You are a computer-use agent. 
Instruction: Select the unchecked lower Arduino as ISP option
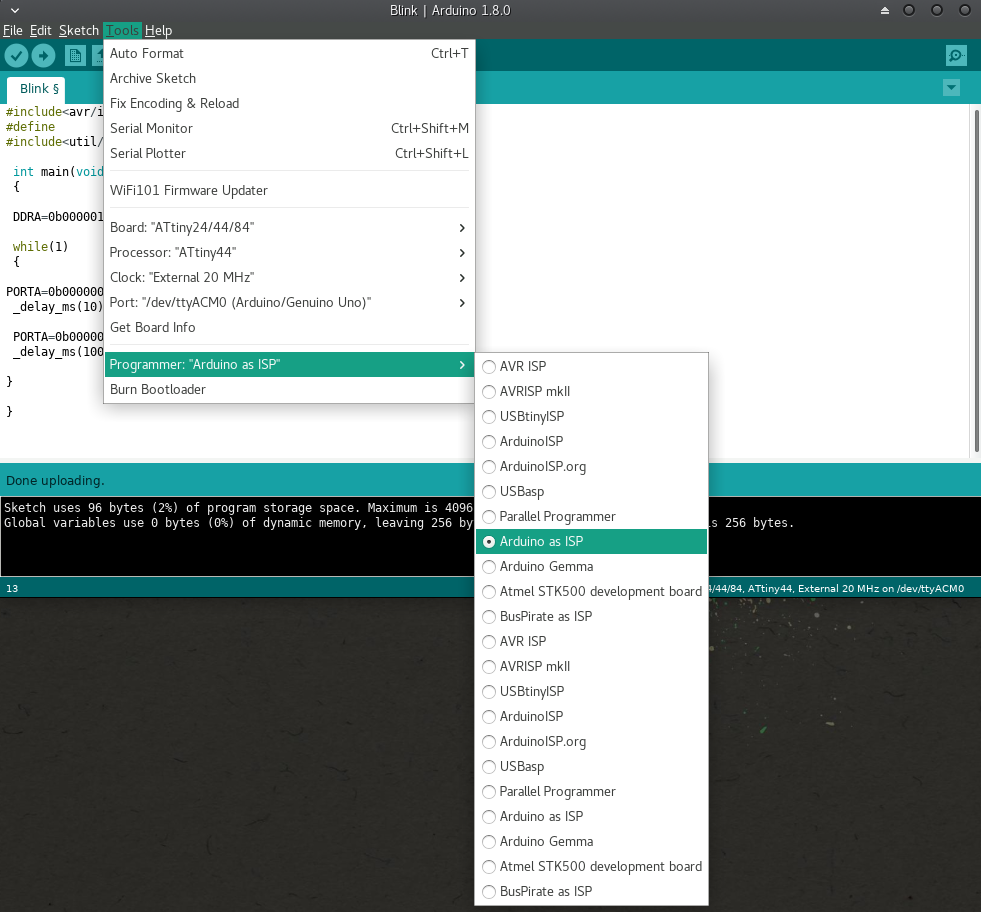click(591, 816)
